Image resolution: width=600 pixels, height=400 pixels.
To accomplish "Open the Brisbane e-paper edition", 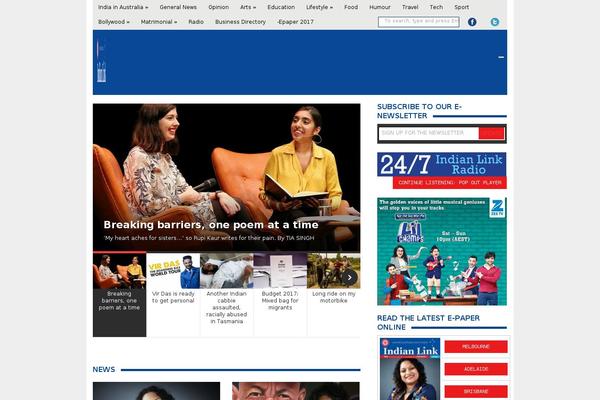I will (476, 392).
